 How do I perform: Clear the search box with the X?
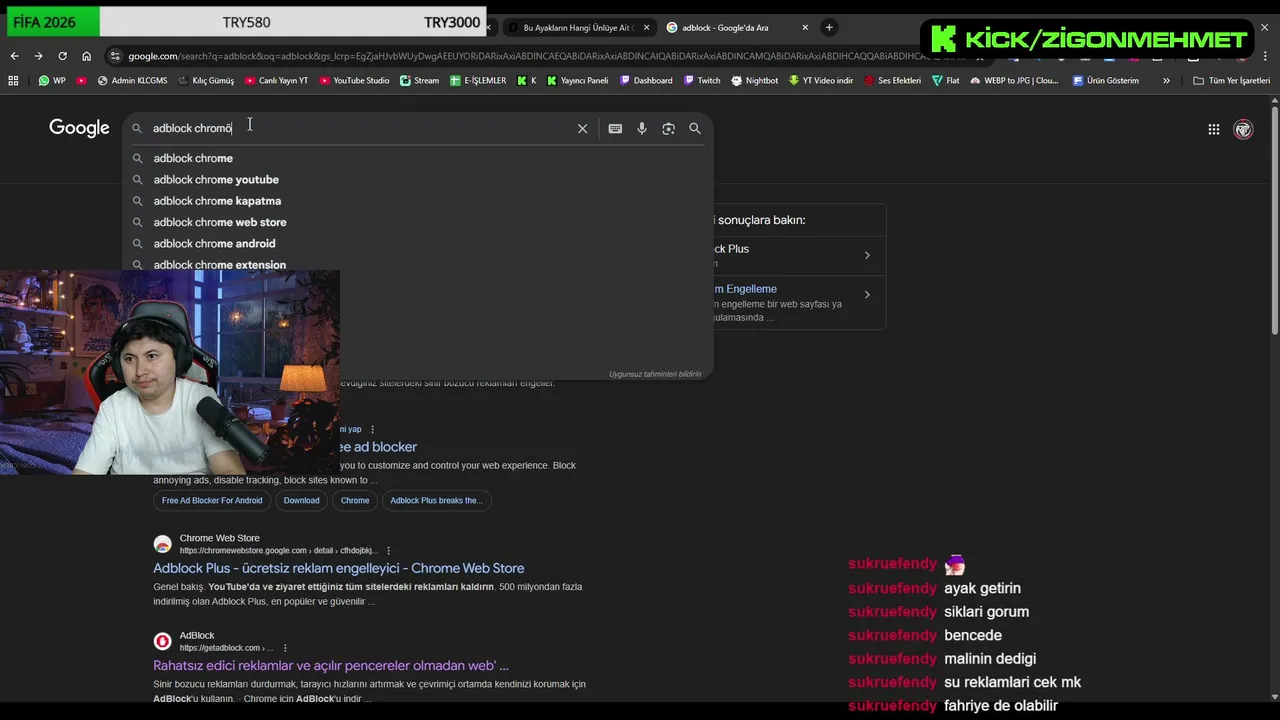click(x=582, y=128)
